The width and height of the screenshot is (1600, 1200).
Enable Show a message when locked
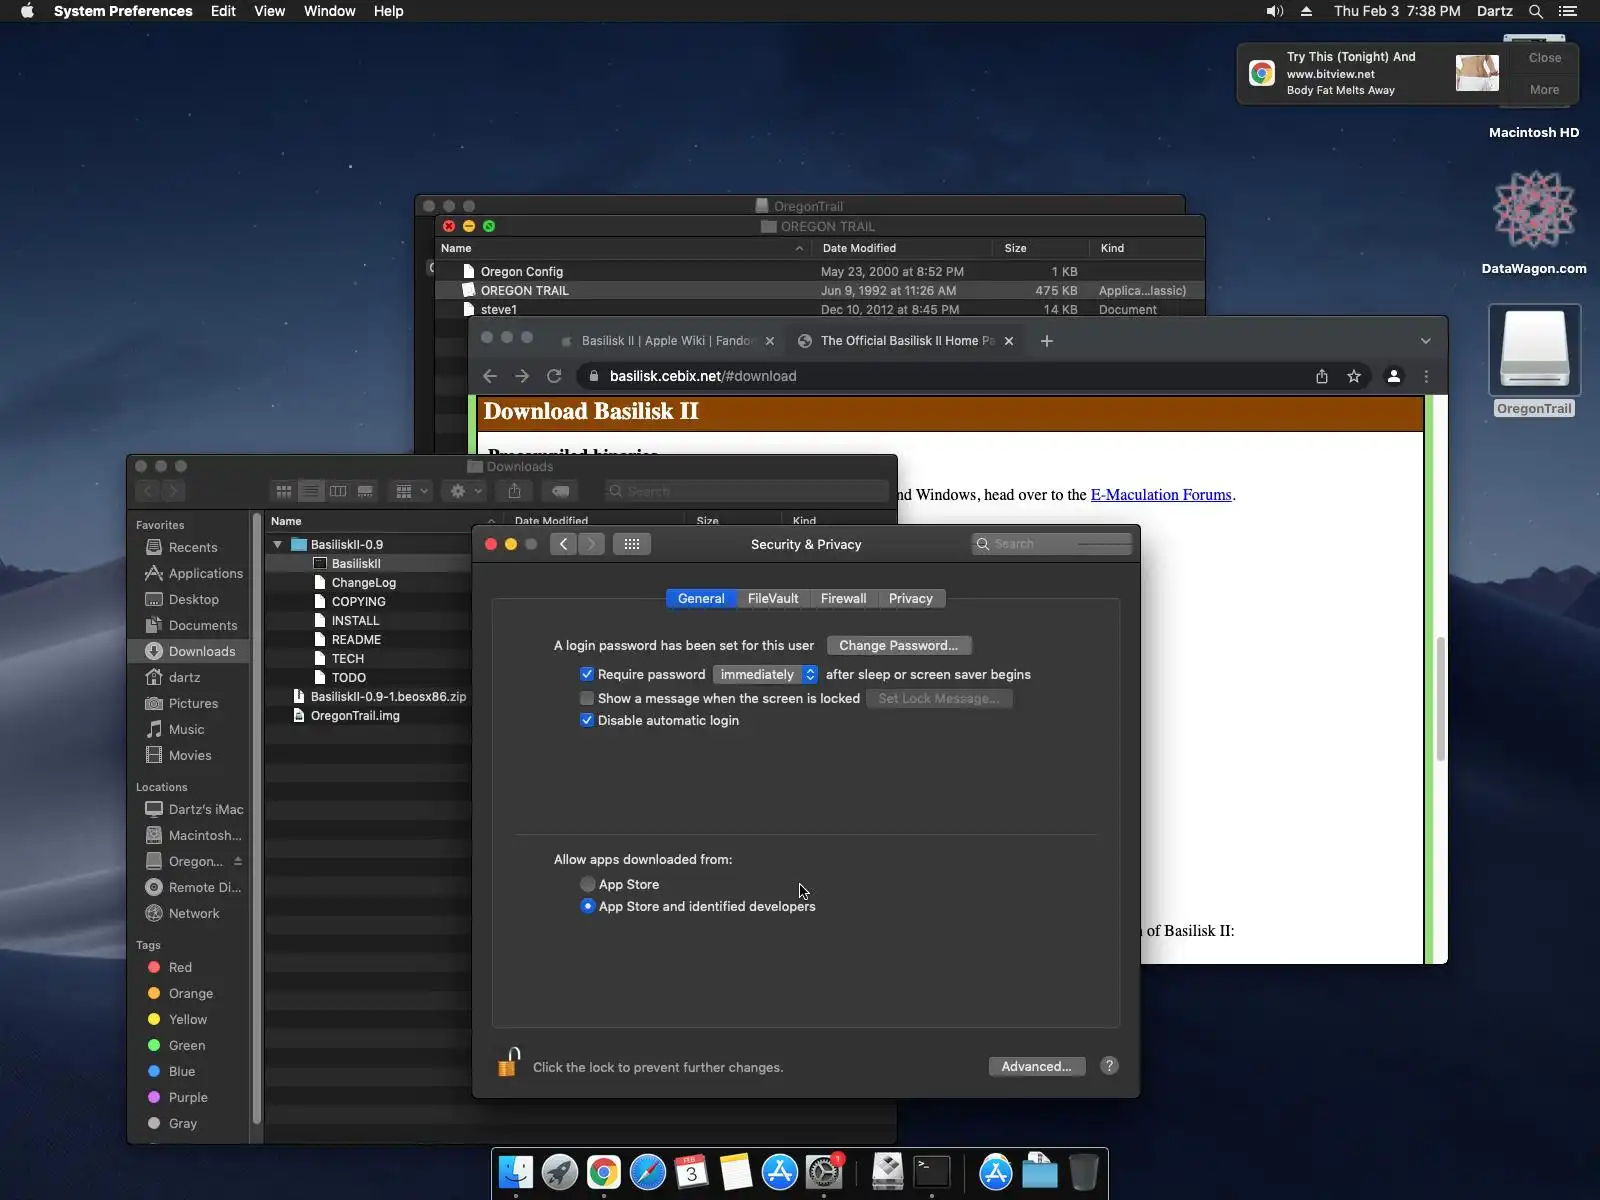pyautogui.click(x=587, y=698)
